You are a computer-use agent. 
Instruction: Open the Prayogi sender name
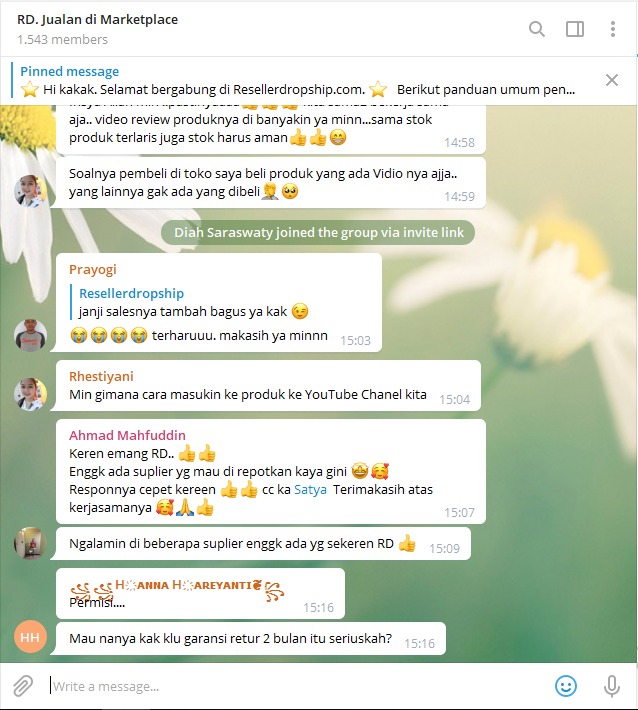[92, 269]
